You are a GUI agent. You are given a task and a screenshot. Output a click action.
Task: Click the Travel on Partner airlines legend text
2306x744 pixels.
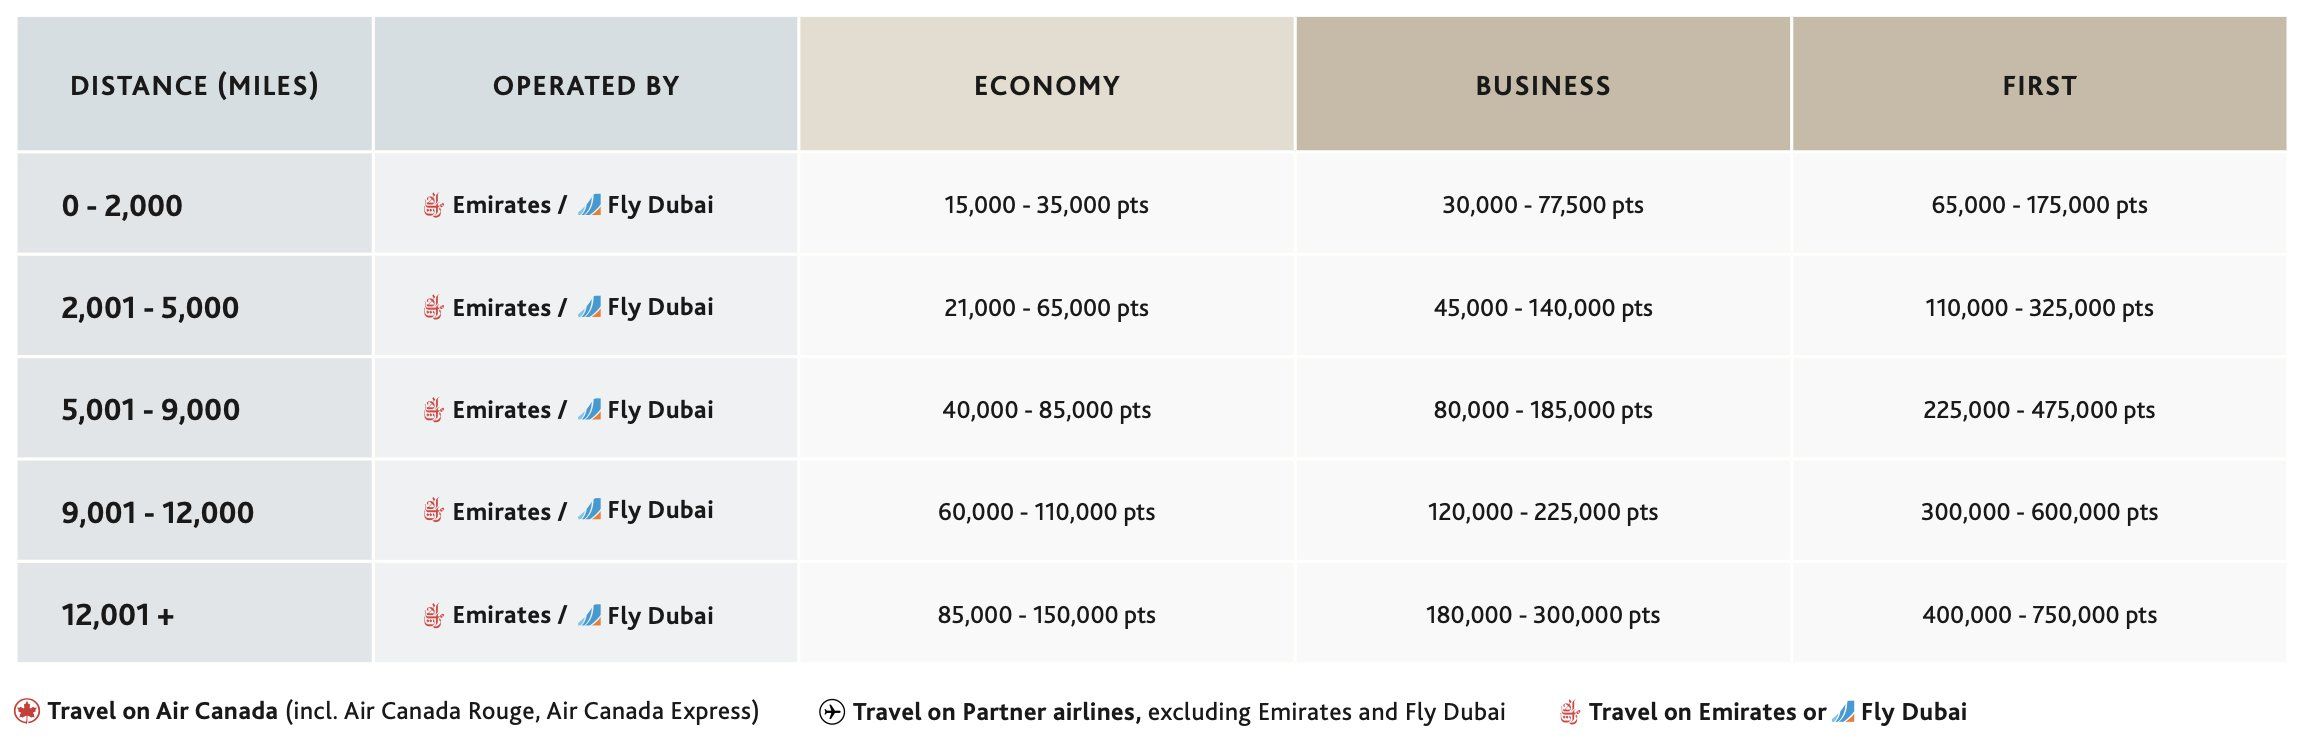997,712
